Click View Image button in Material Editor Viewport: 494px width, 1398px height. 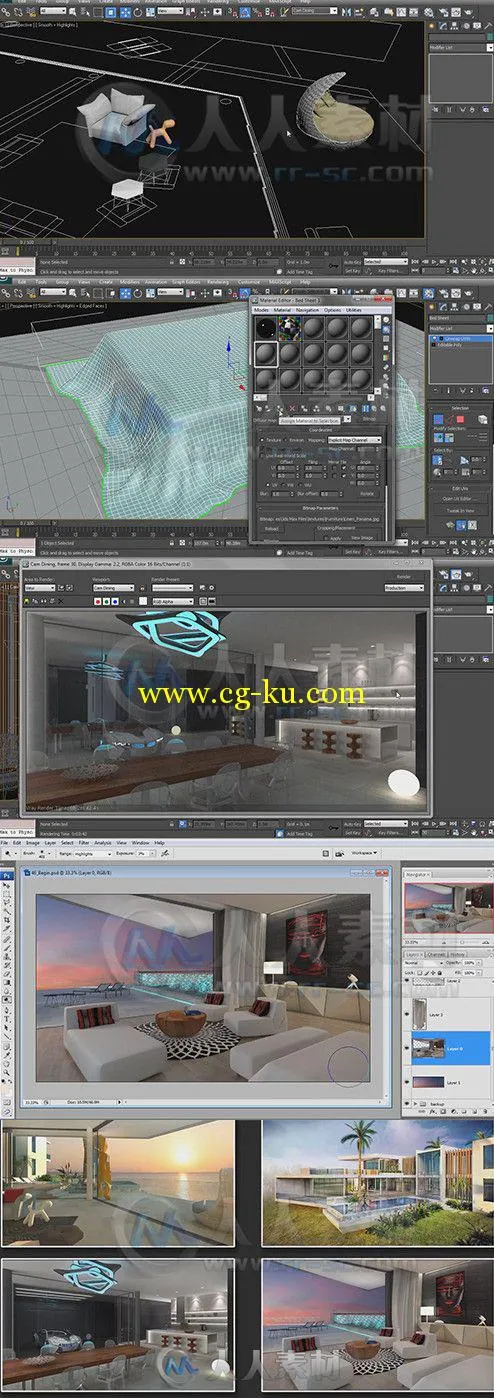[362, 537]
